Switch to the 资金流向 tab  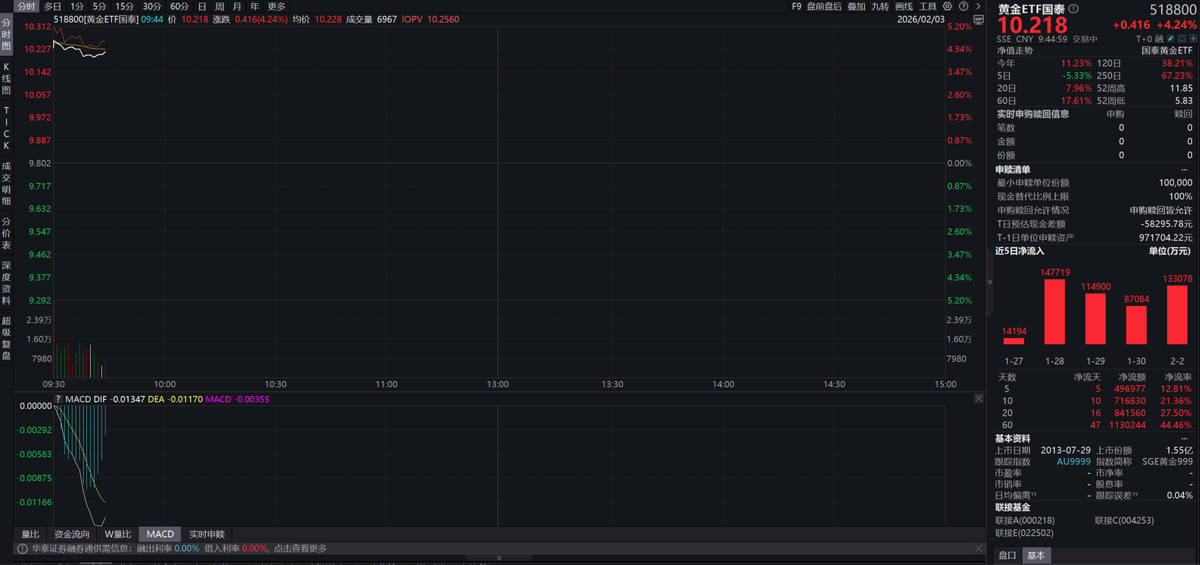72,534
